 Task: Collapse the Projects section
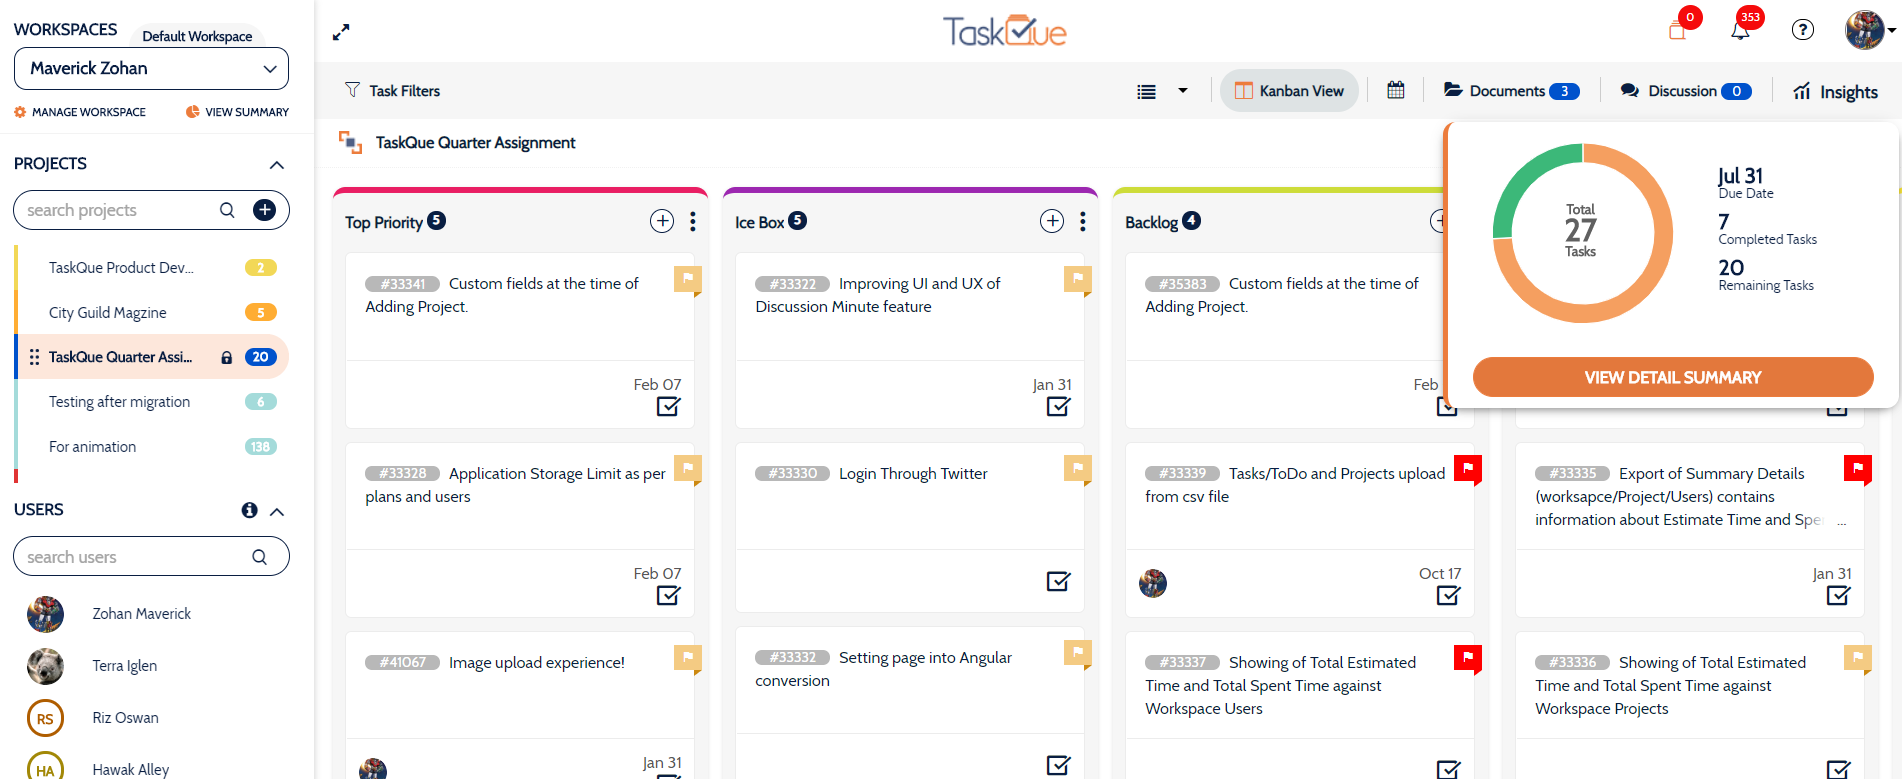click(277, 164)
